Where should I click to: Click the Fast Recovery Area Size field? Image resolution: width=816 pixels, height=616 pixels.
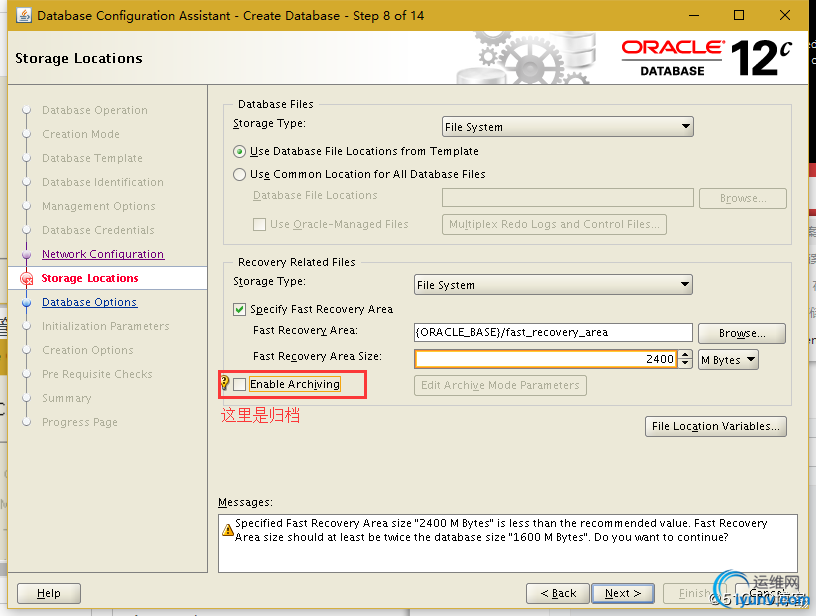pyautogui.click(x=546, y=360)
